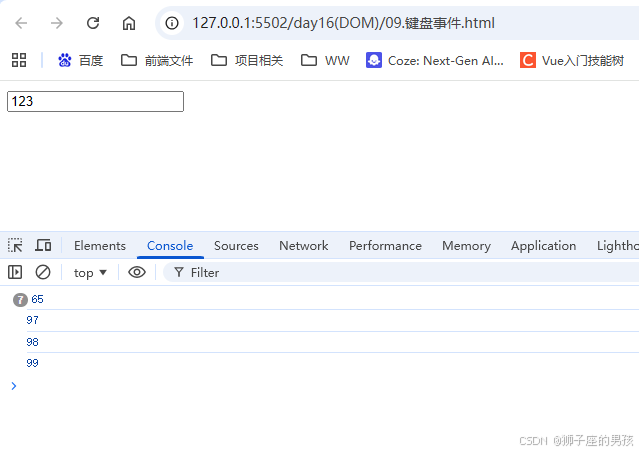The height and width of the screenshot is (452, 639).
Task: Click the repeat count badge 7
Action: (x=20, y=300)
